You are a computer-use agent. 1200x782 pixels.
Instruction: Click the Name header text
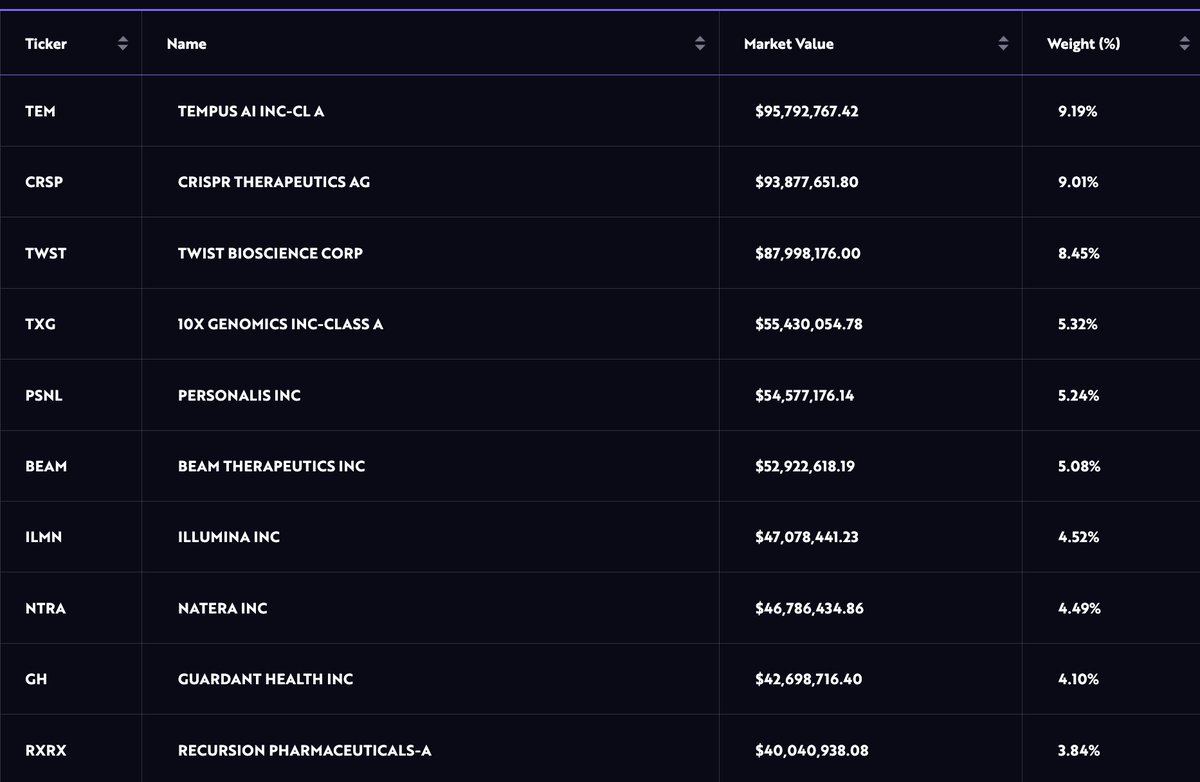pyautogui.click(x=187, y=44)
